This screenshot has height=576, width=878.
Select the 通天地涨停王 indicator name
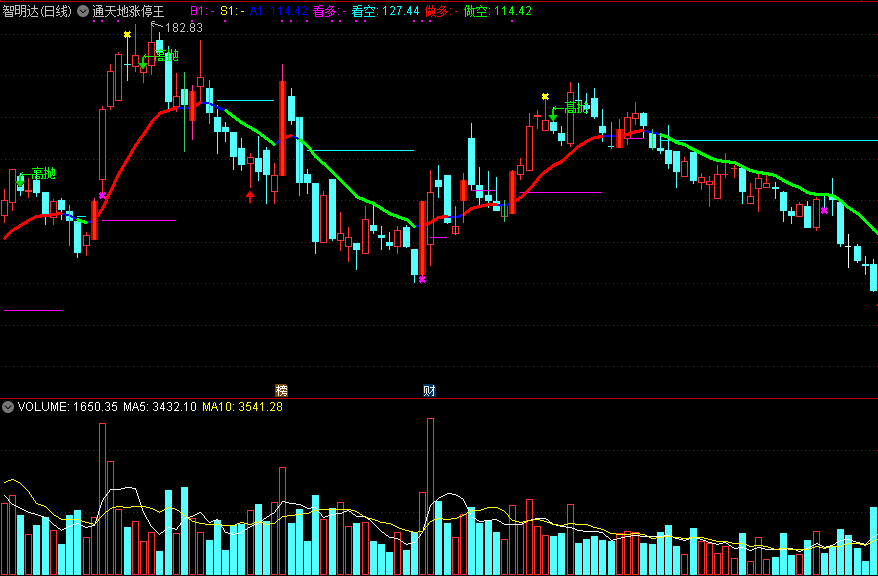point(128,11)
